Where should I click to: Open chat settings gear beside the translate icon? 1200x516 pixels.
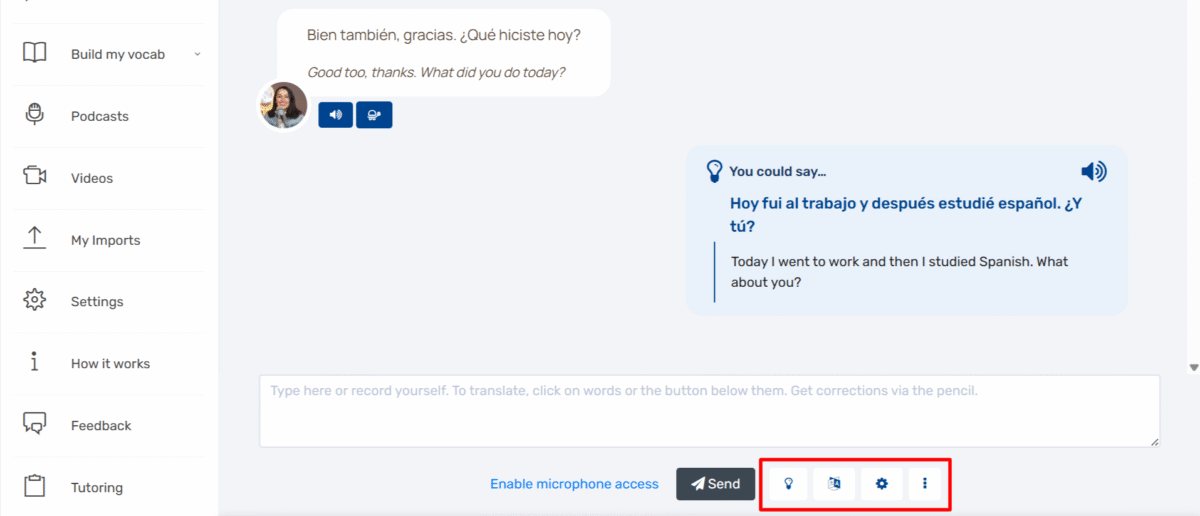881,484
